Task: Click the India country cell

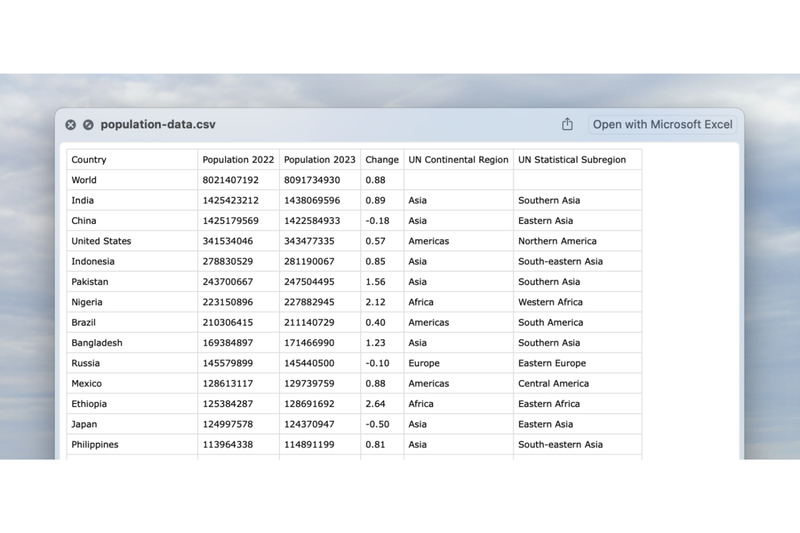Action: point(82,200)
